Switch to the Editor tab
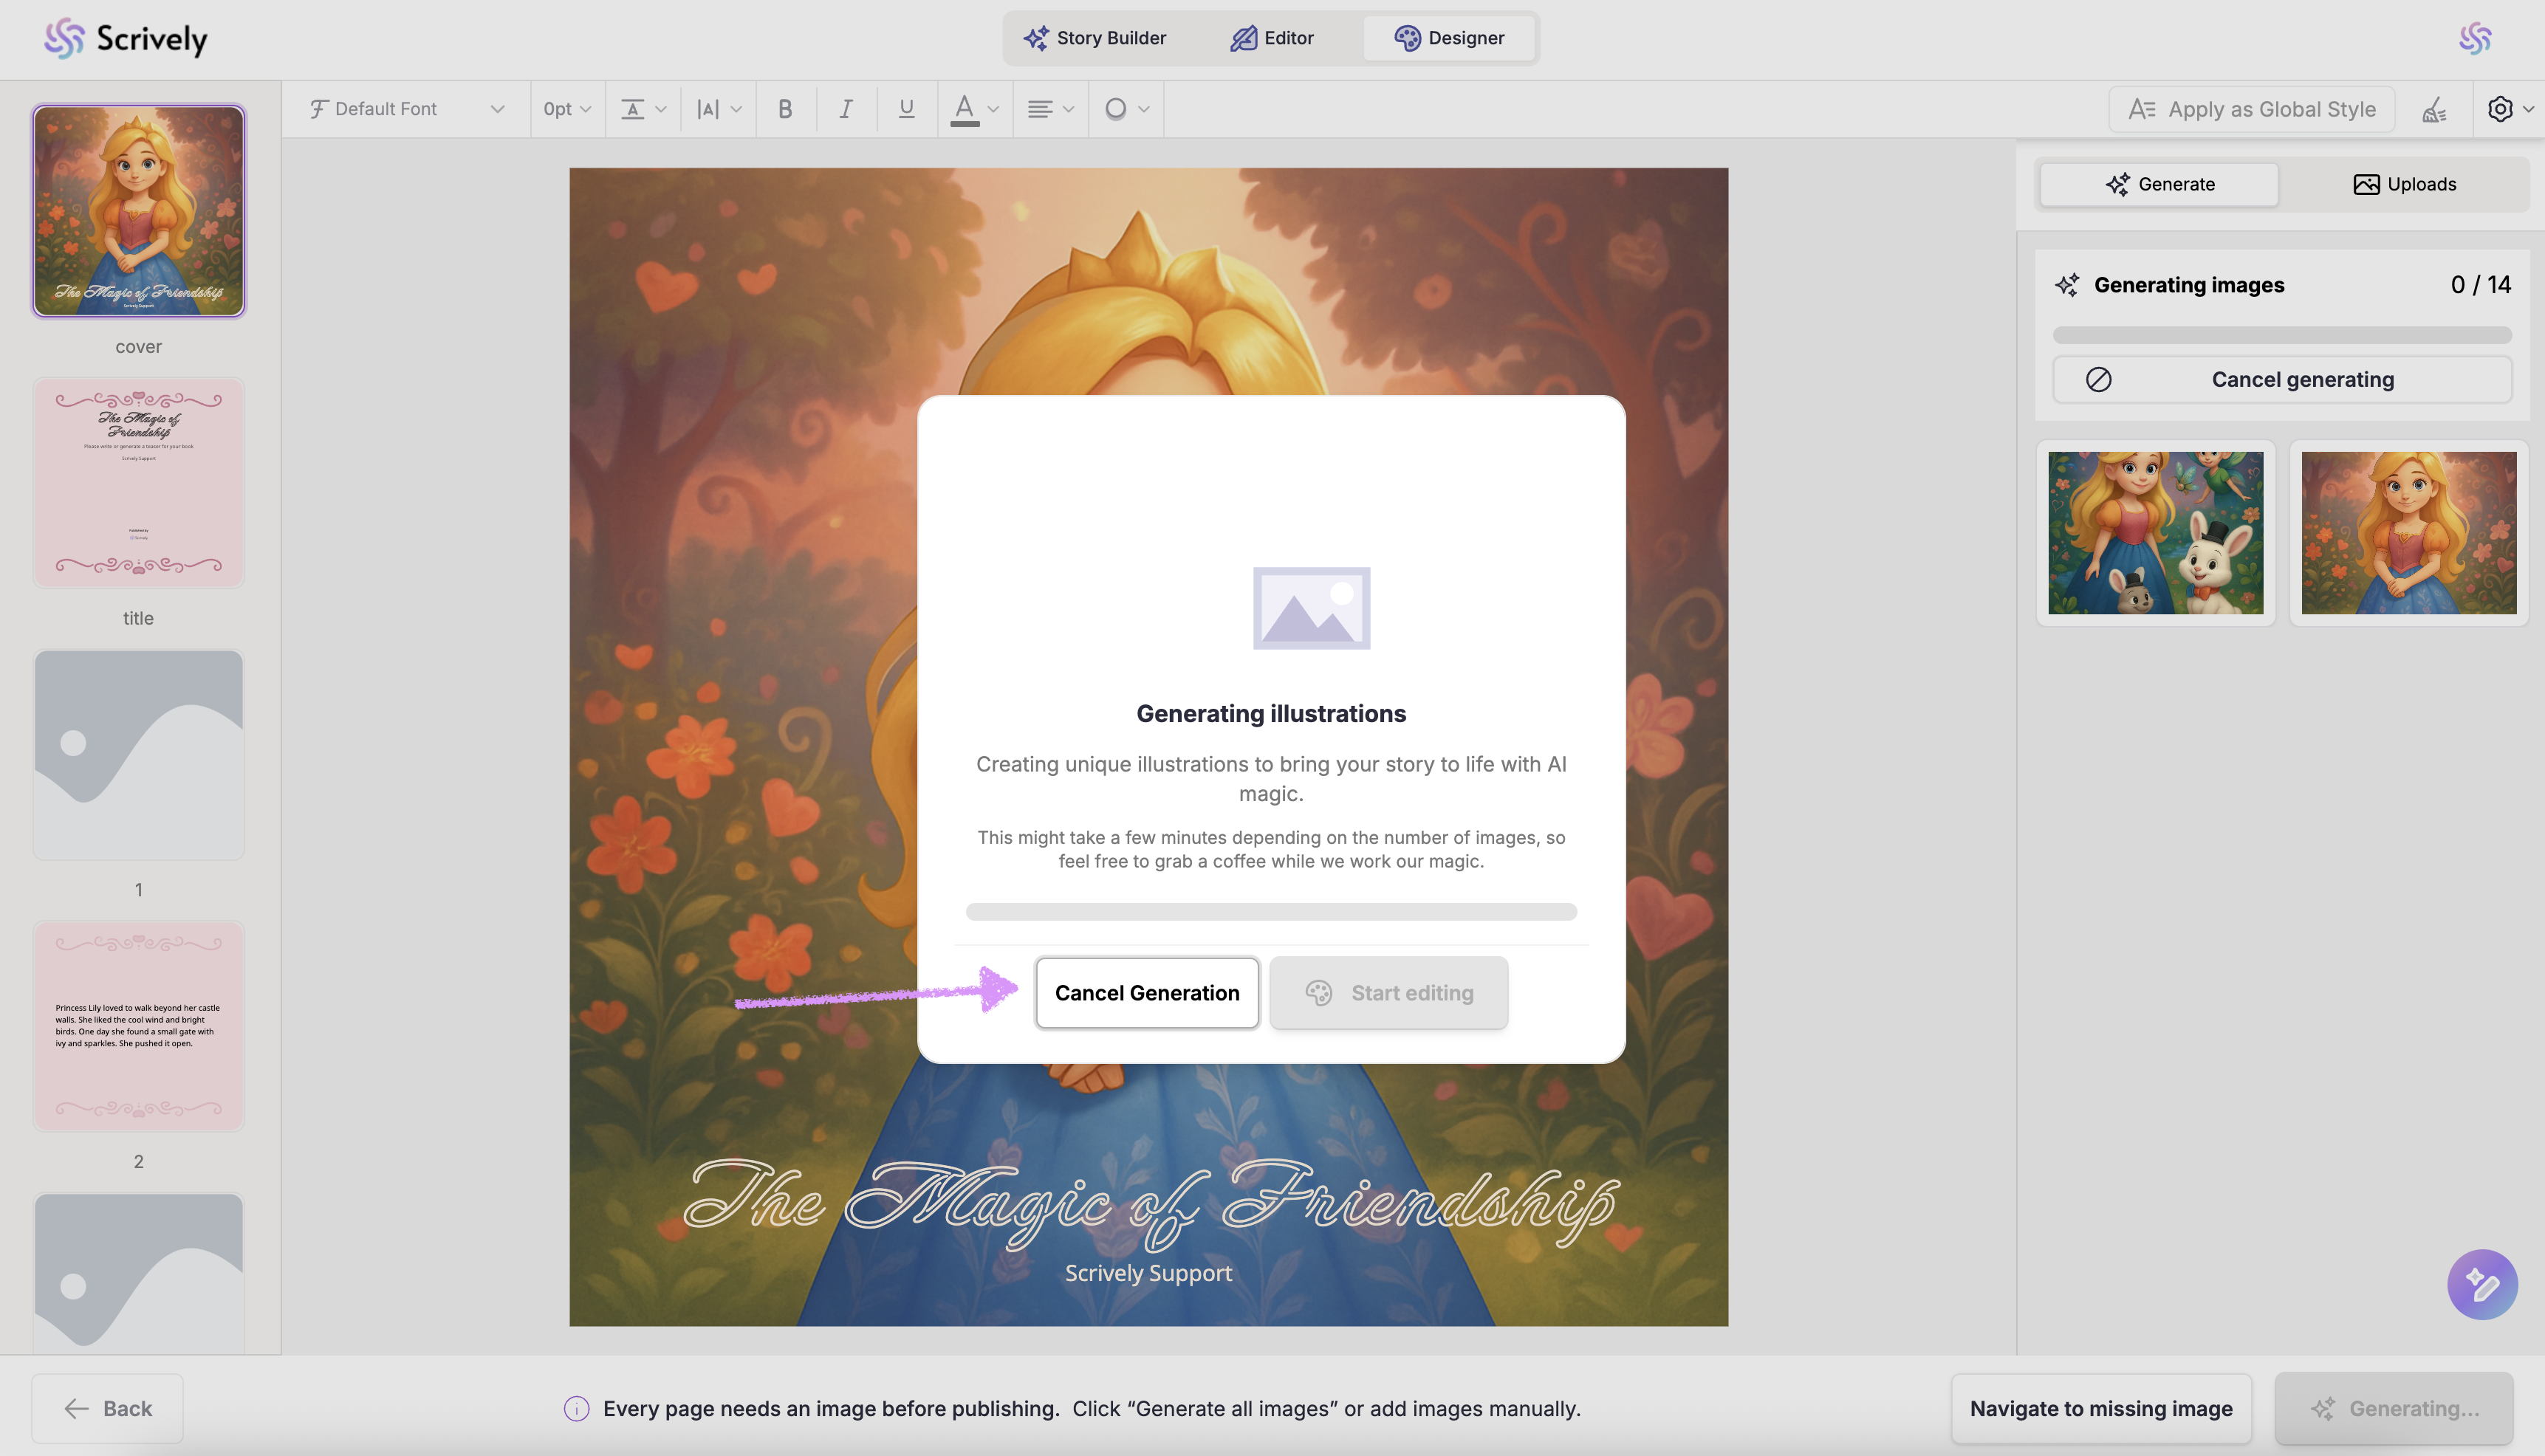The height and width of the screenshot is (1456, 2545). tap(1272, 38)
